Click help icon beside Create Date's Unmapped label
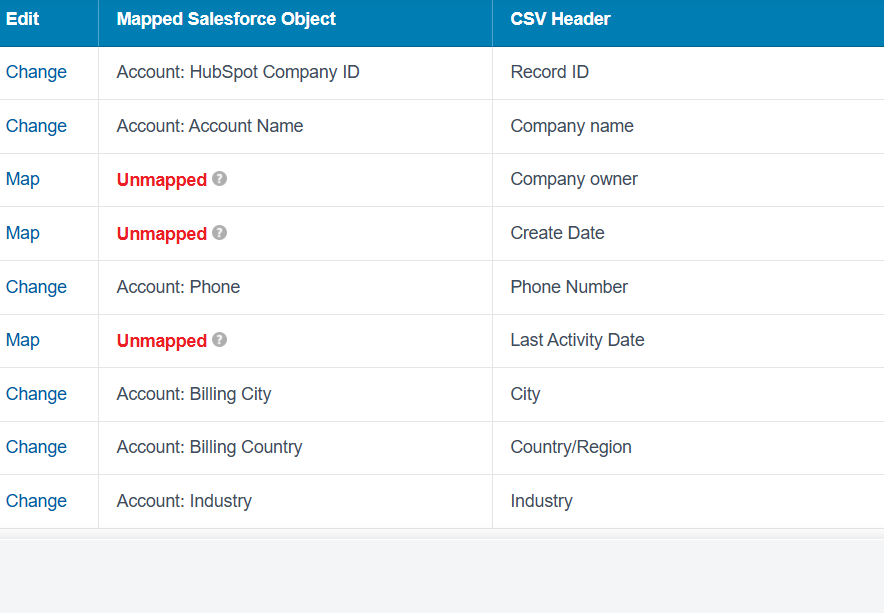The image size is (884, 613). [x=220, y=233]
